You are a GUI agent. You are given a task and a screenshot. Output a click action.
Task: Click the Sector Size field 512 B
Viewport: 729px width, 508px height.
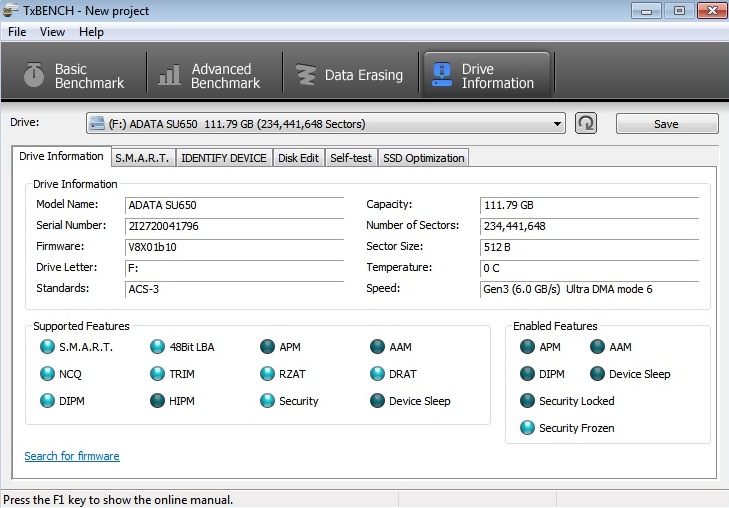click(x=590, y=247)
